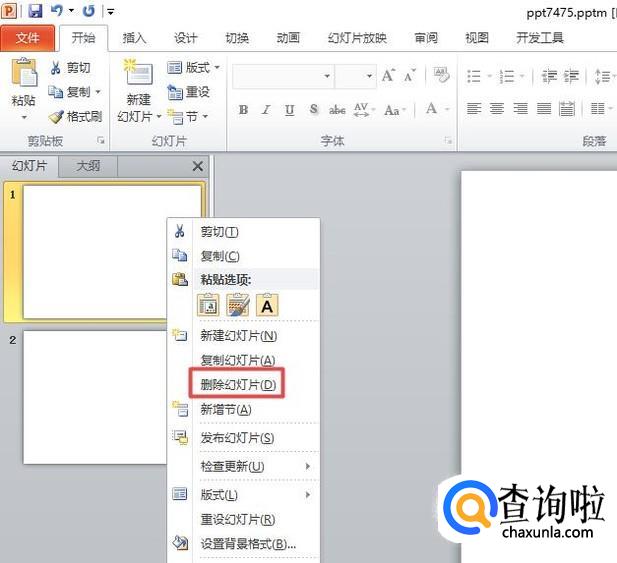Image resolution: width=617 pixels, height=563 pixels.
Task: Click the Undo arrow icon
Action: pos(58,11)
